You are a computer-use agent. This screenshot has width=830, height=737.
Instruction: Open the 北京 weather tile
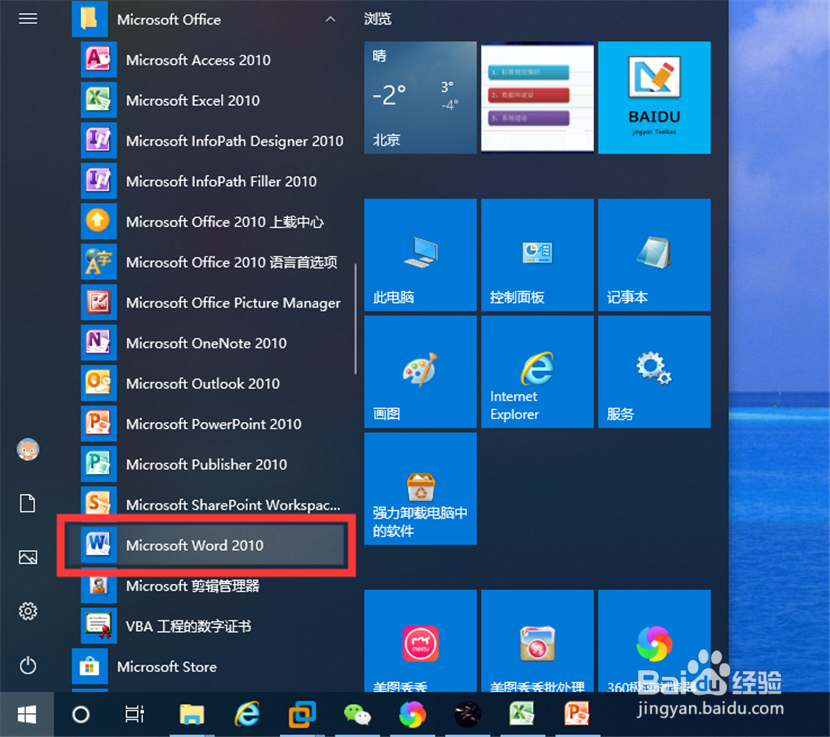click(x=420, y=98)
